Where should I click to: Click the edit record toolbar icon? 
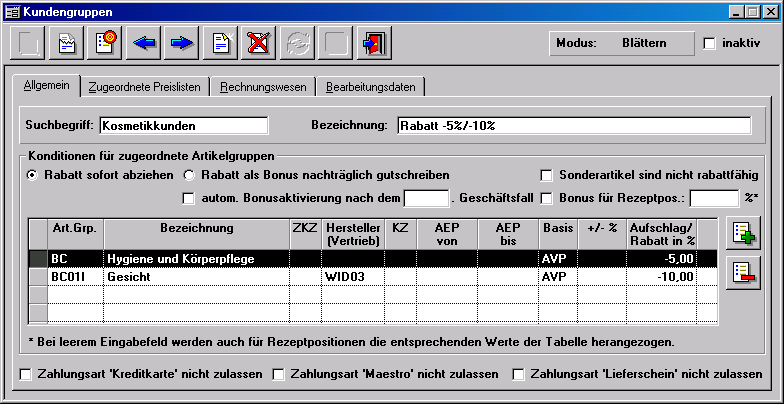(x=66, y=43)
